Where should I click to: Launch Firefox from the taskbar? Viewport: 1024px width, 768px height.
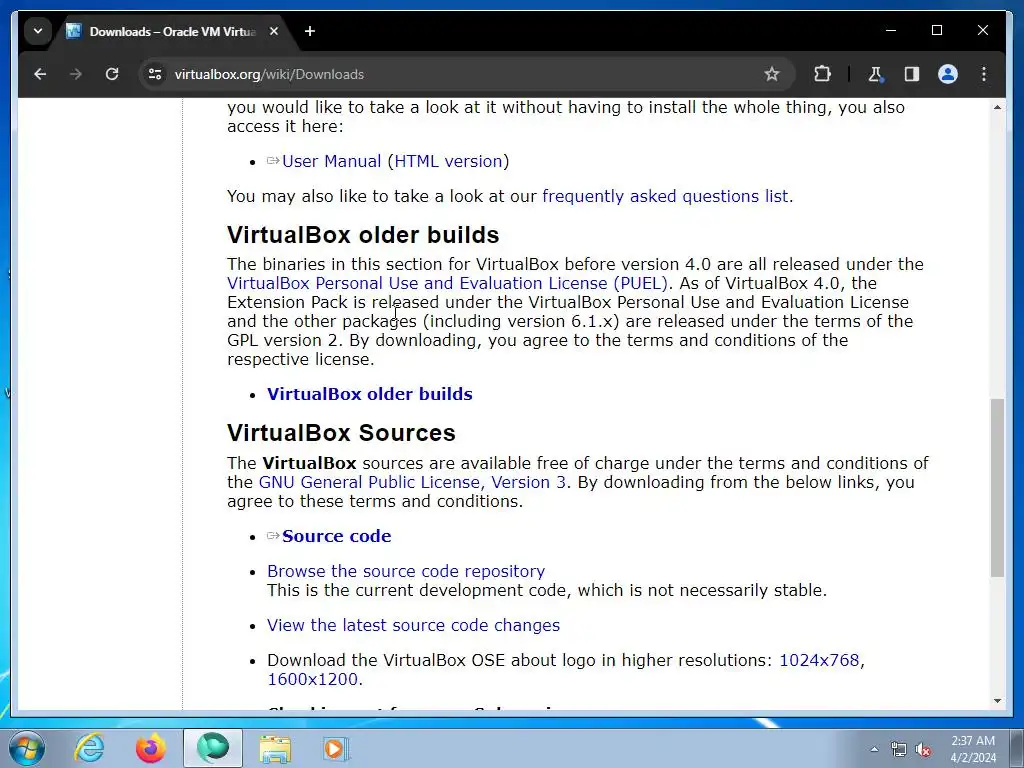point(151,748)
